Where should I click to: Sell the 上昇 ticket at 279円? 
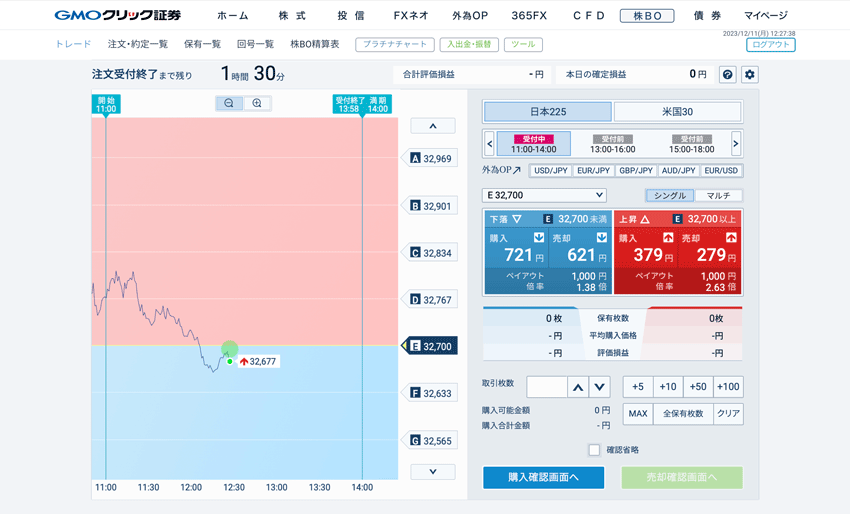click(710, 248)
